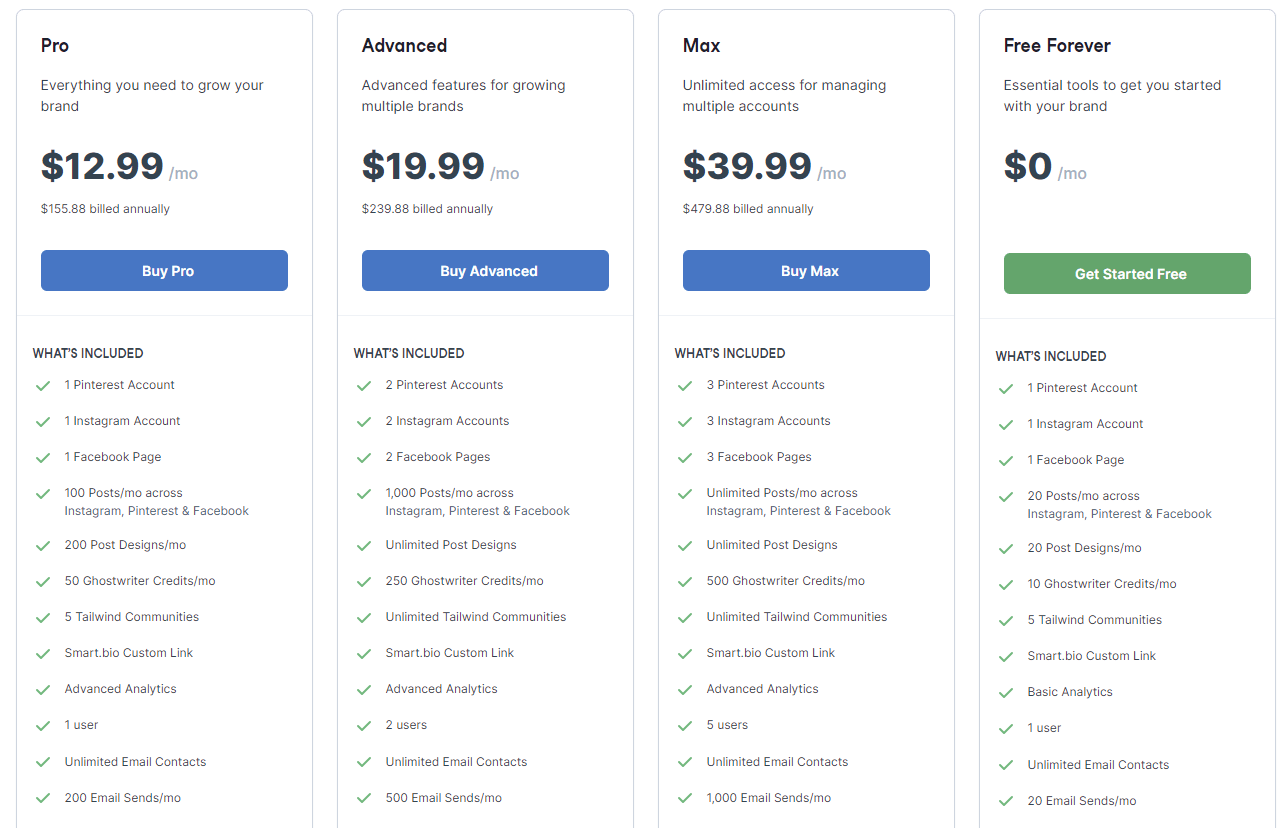The width and height of the screenshot is (1286, 828).
Task: Click checkmark next to 20 Email Sends/mo
Action: click(x=1006, y=802)
